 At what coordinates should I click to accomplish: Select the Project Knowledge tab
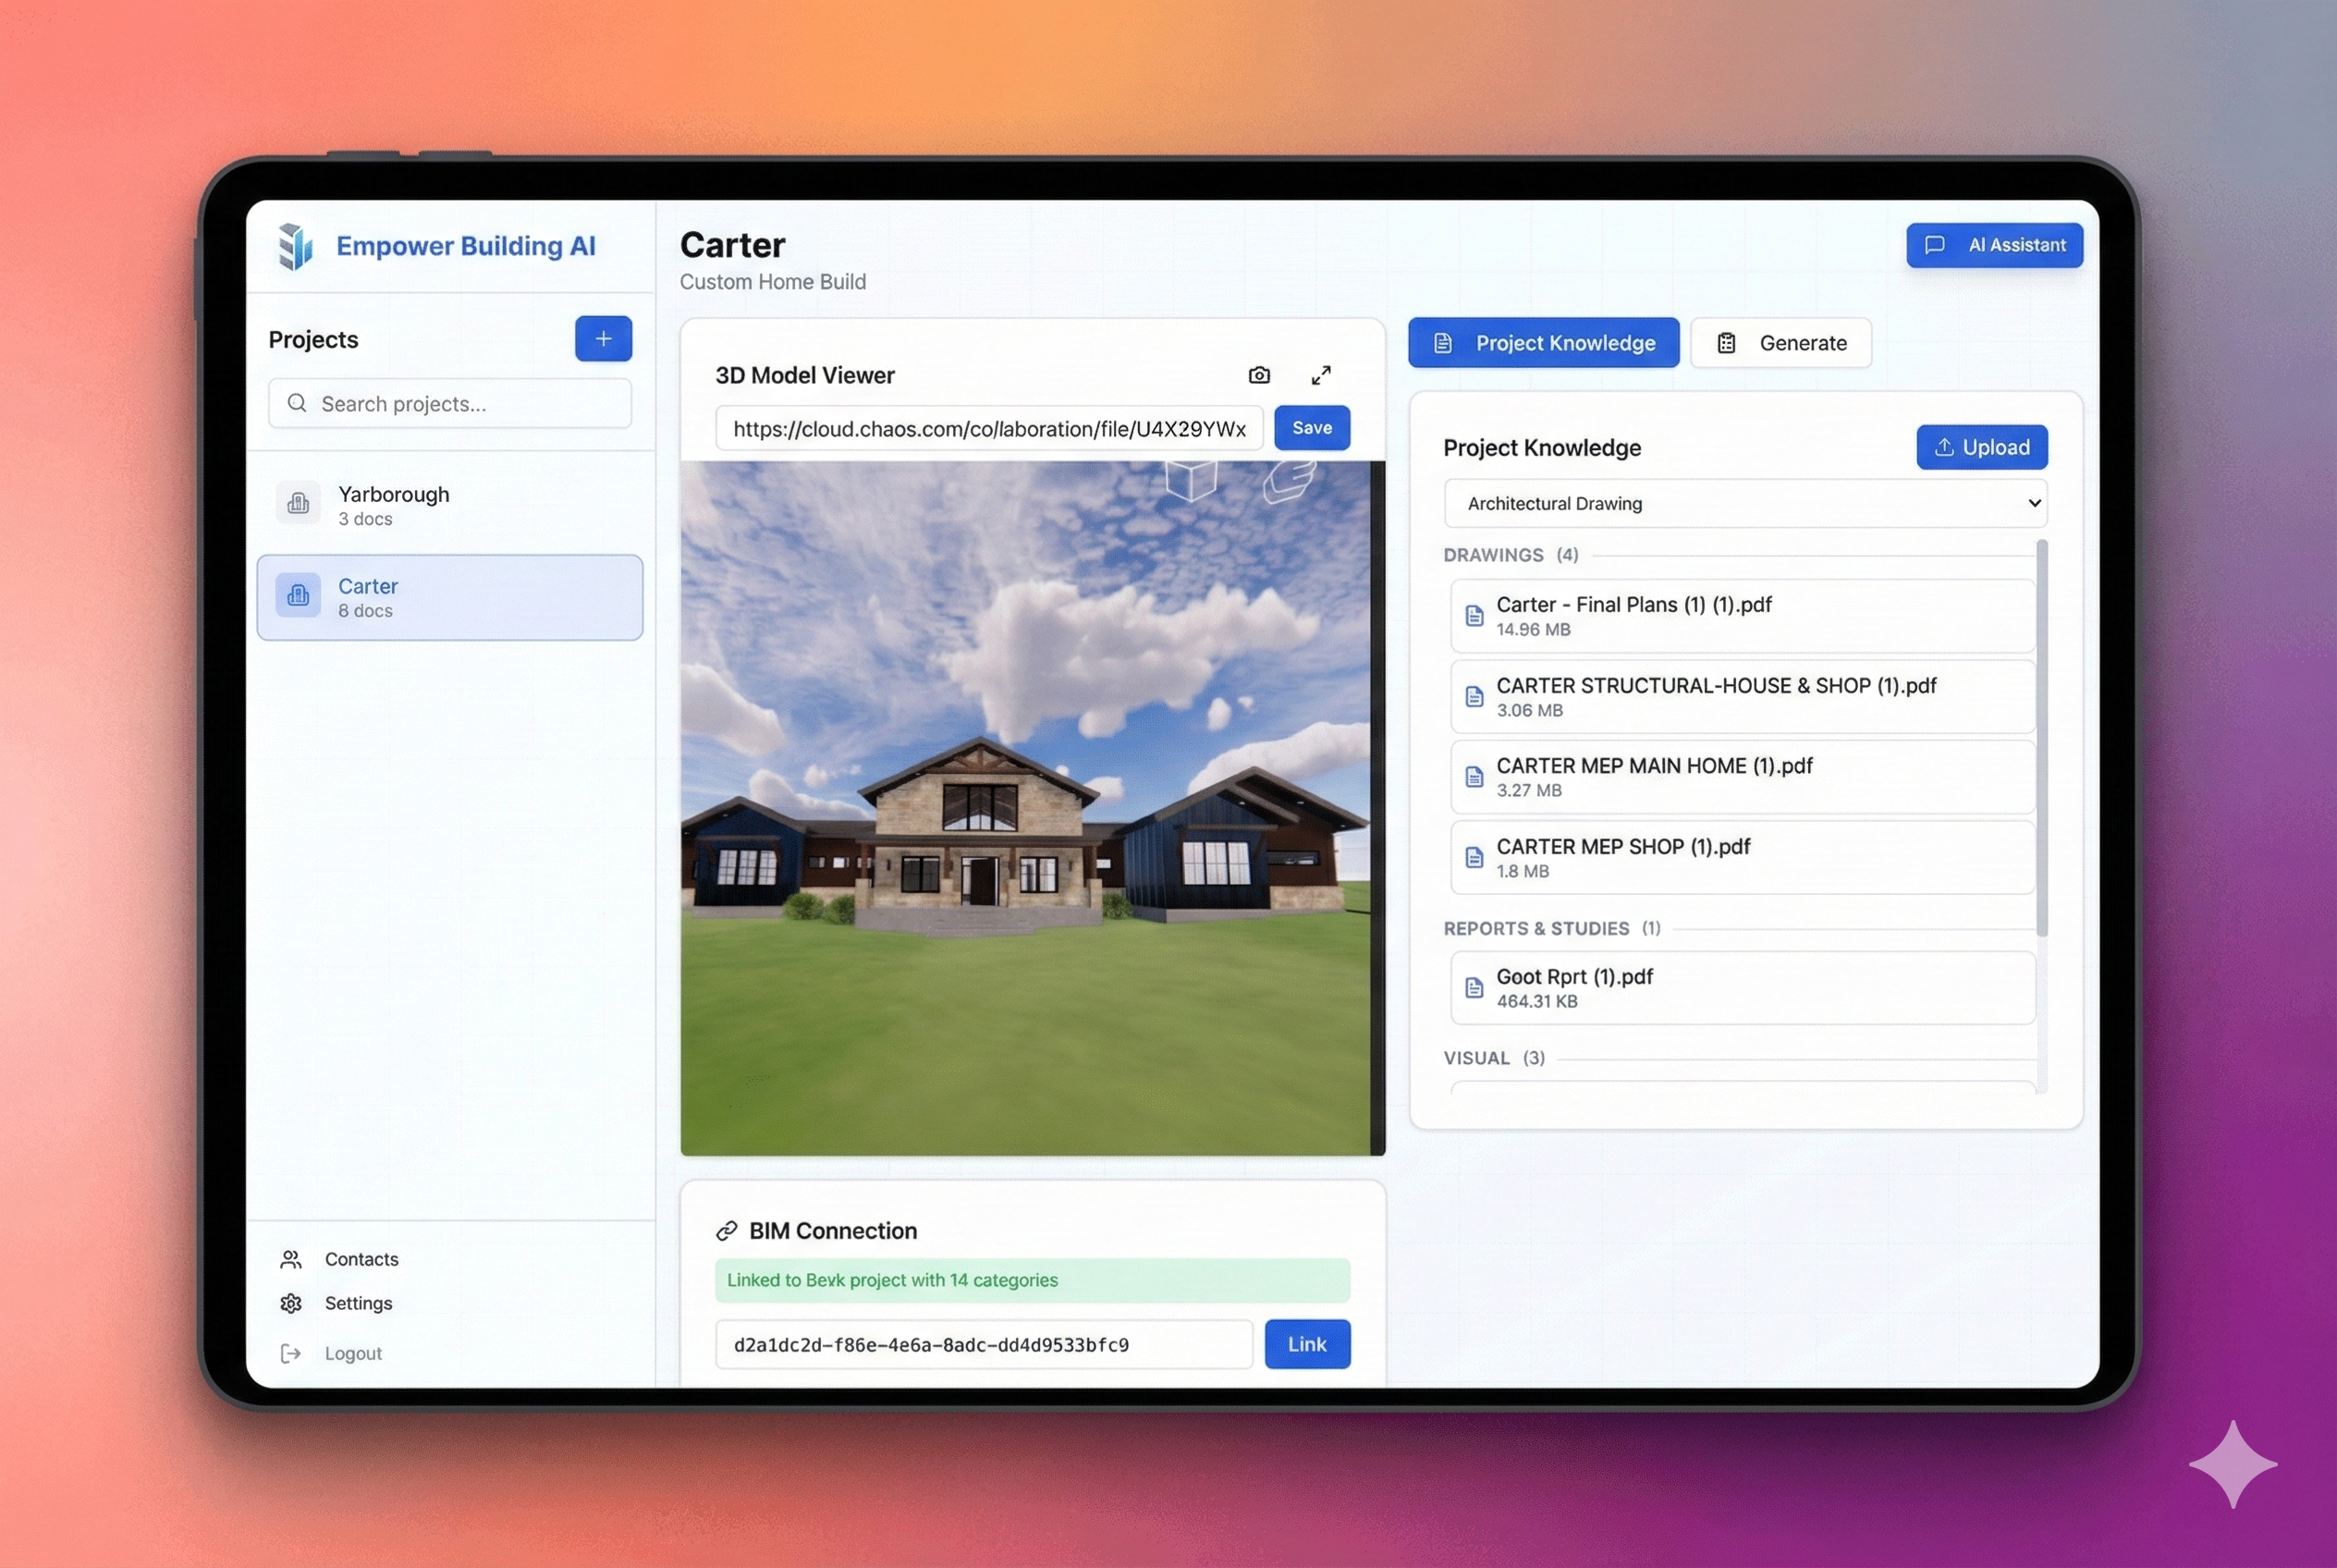point(1543,343)
